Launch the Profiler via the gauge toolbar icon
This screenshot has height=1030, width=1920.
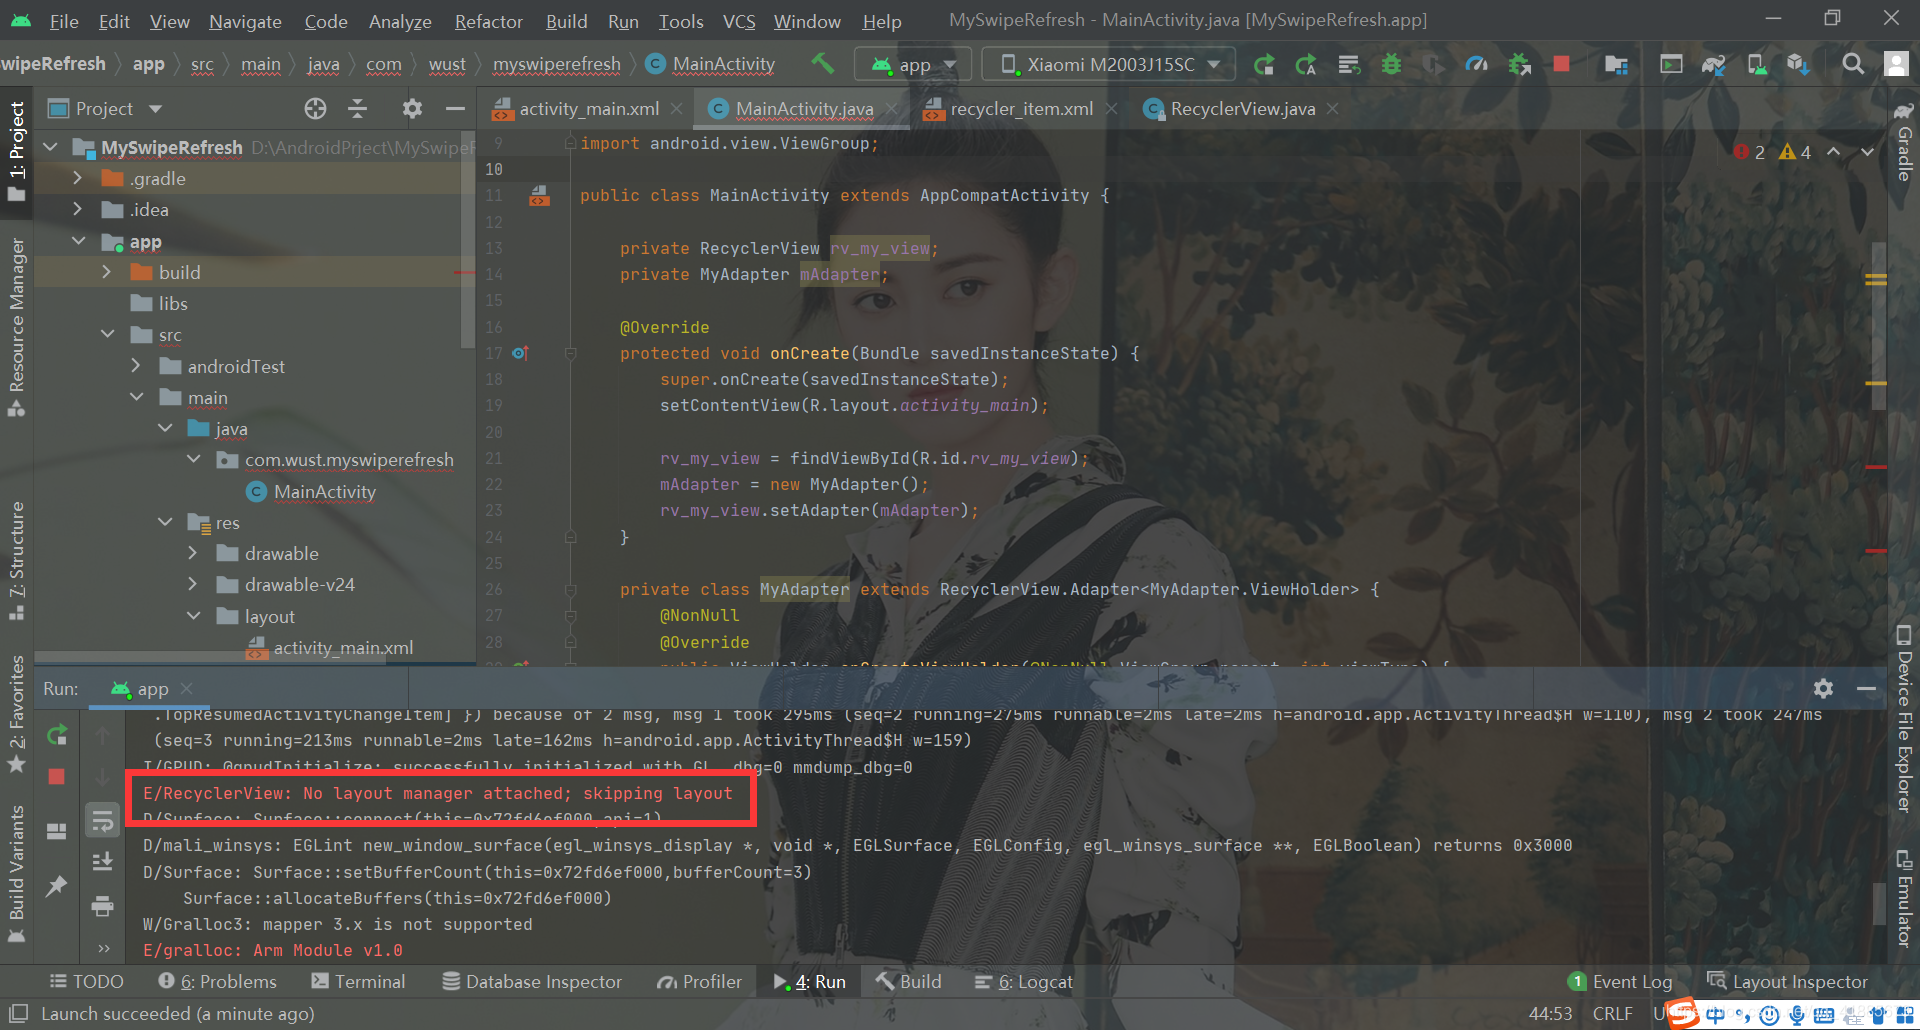point(1476,63)
